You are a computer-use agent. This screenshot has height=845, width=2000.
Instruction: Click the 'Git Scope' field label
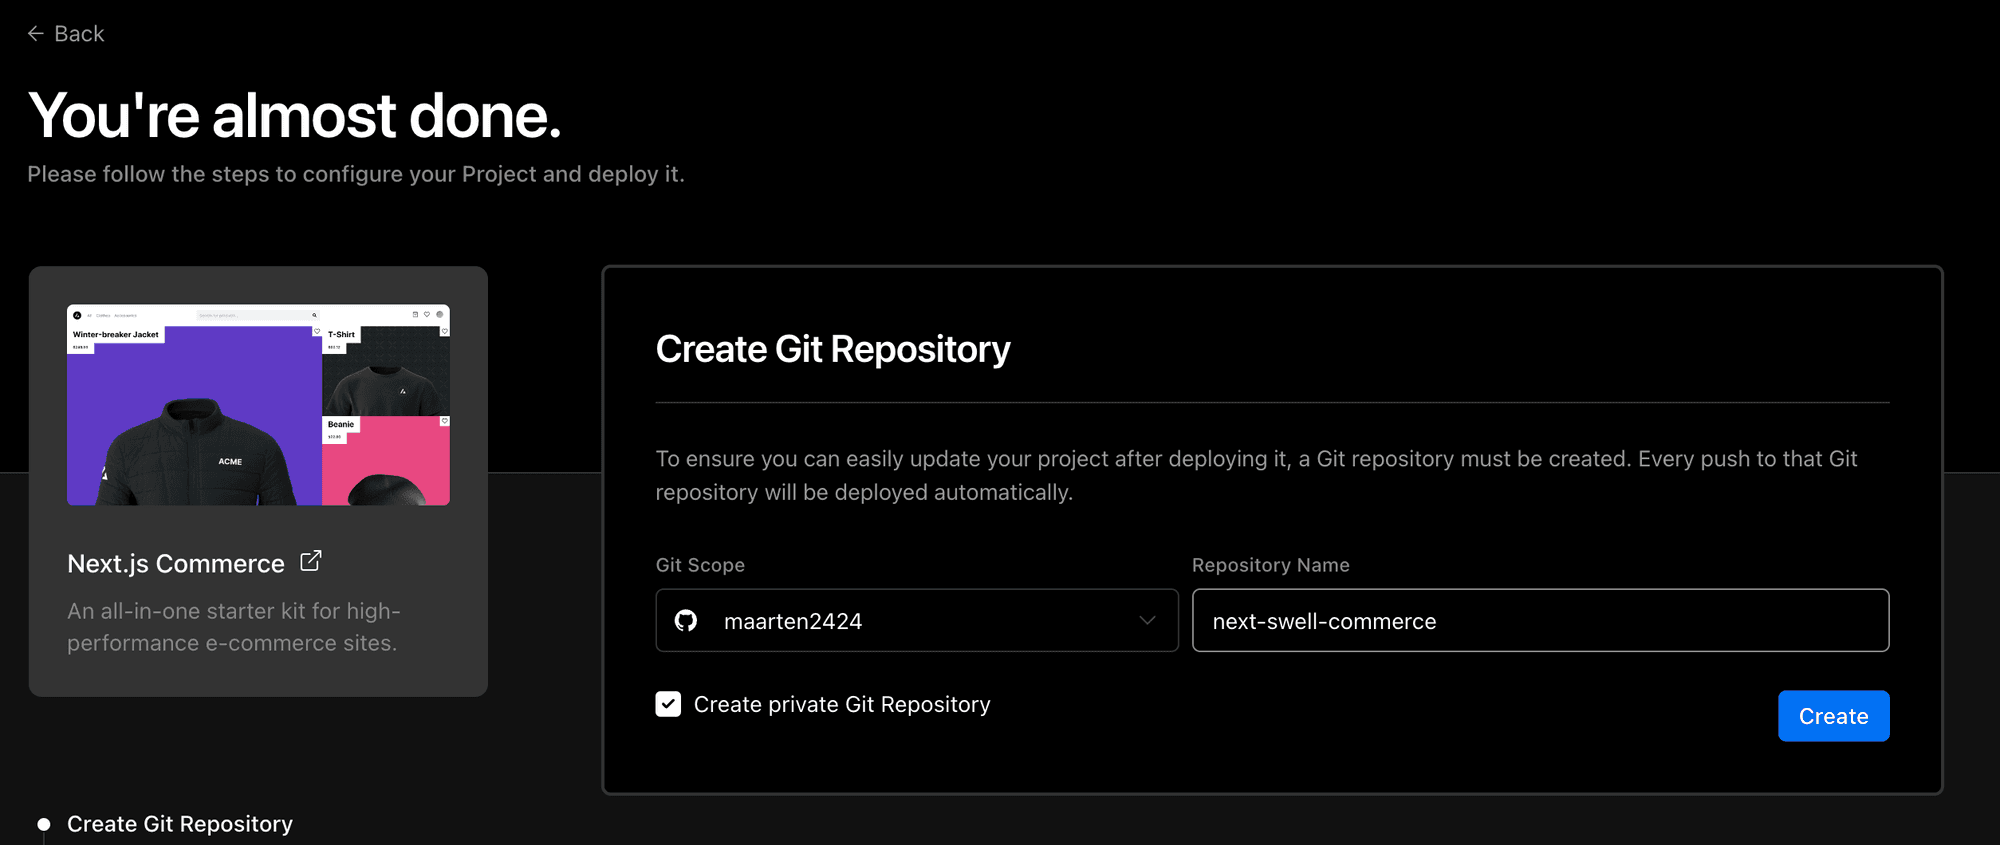pyautogui.click(x=700, y=565)
